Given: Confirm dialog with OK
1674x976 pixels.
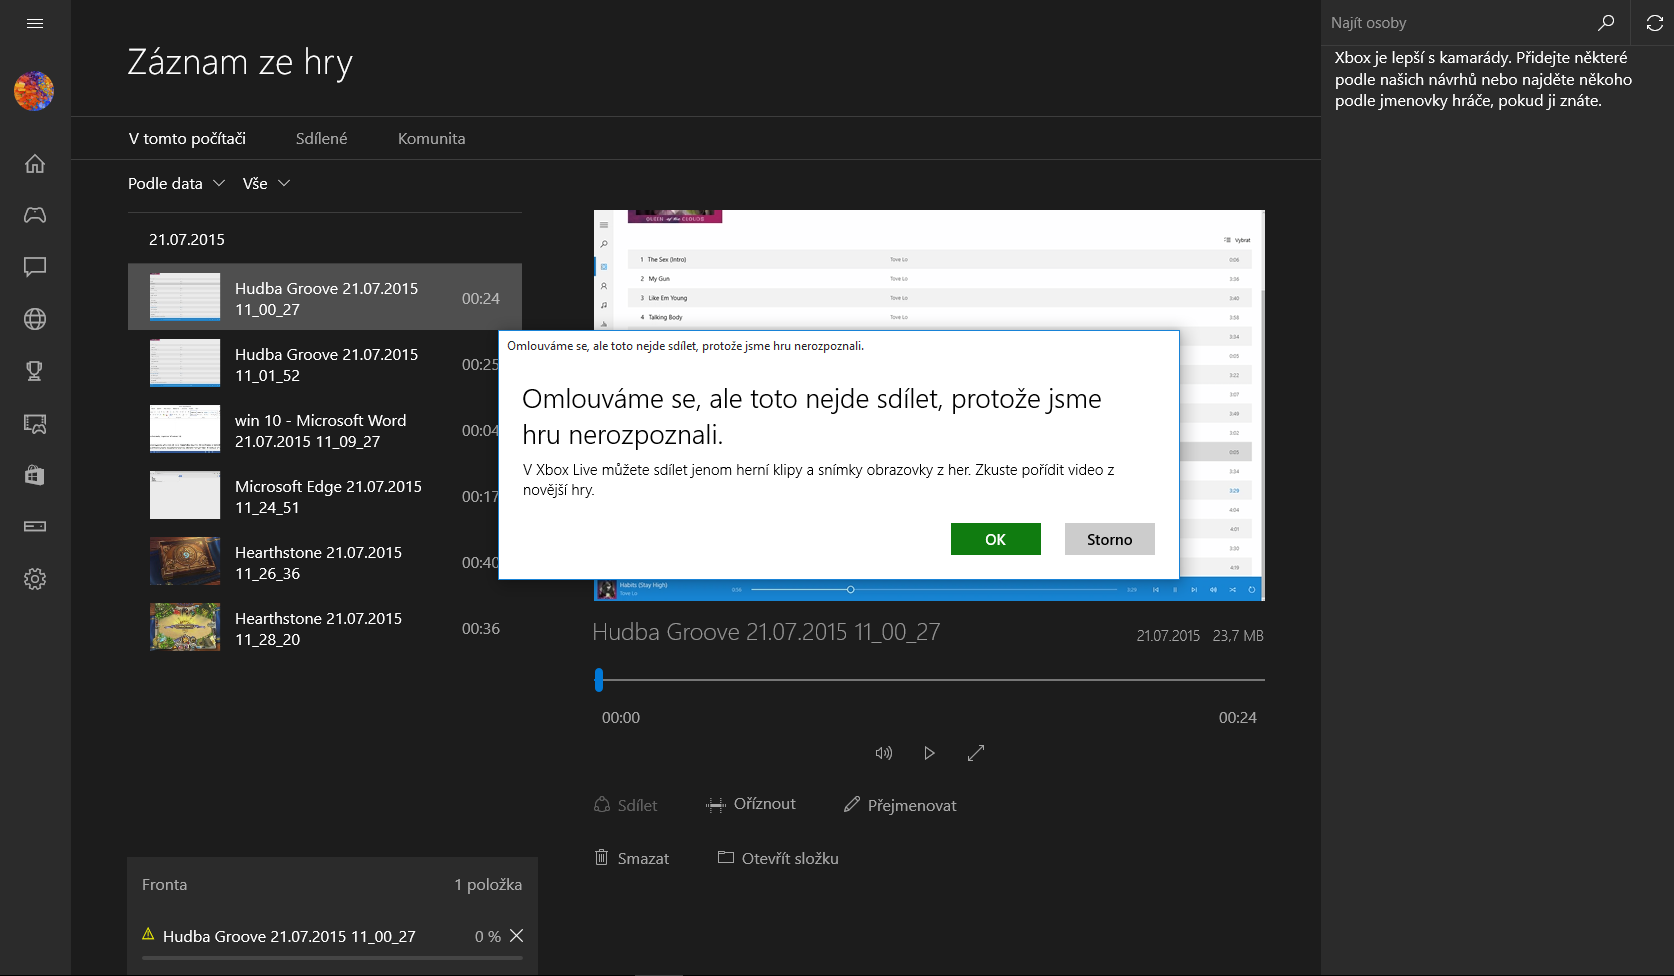Looking at the screenshot, I should point(996,539).
